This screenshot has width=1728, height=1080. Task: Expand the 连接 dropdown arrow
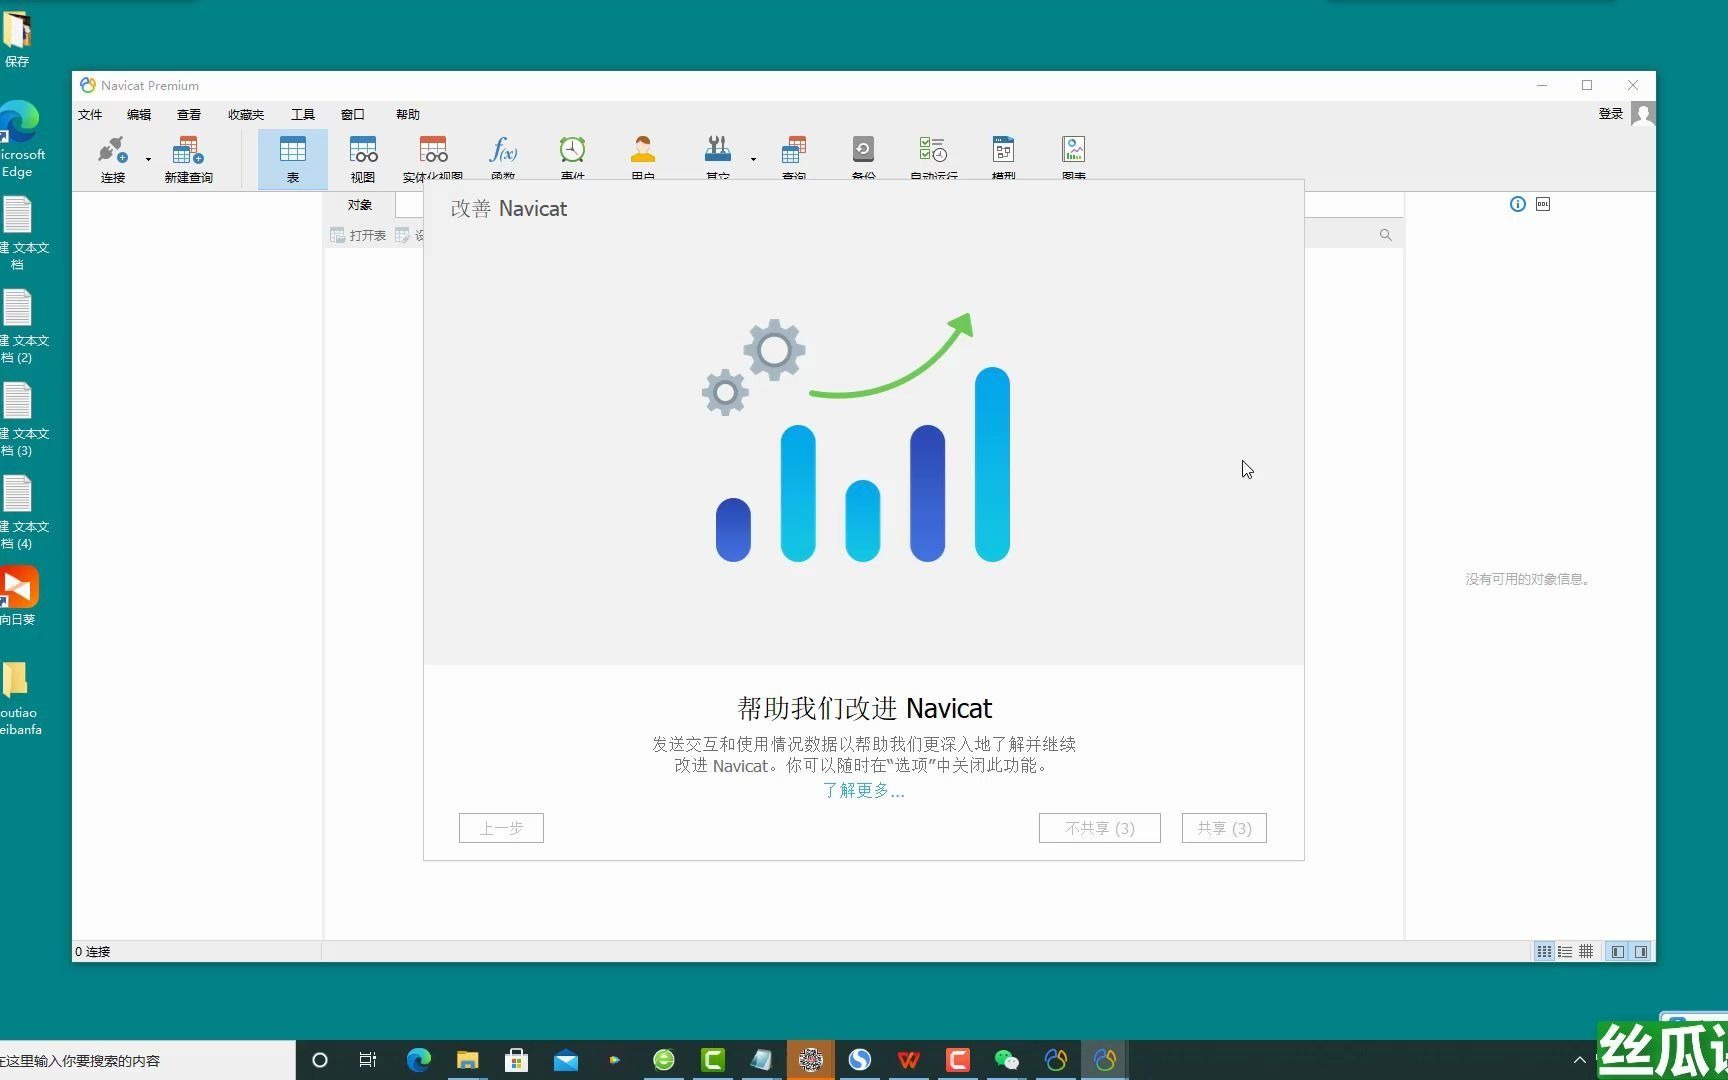(x=148, y=159)
